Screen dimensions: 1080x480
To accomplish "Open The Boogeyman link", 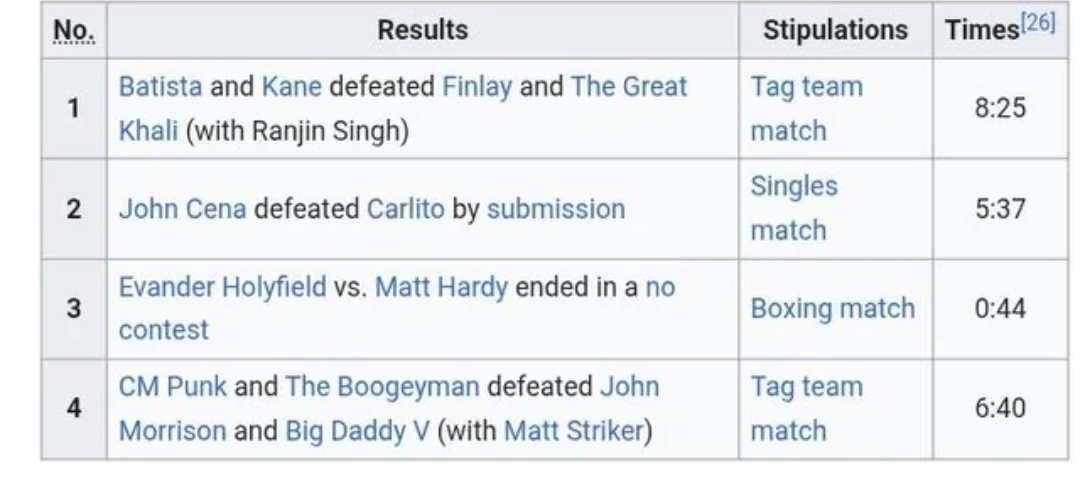I will (382, 386).
